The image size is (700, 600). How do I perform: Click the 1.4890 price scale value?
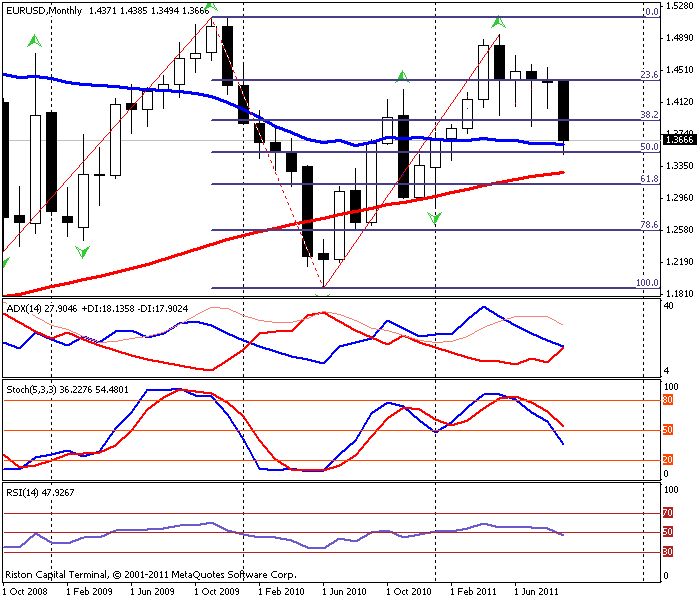tap(679, 38)
